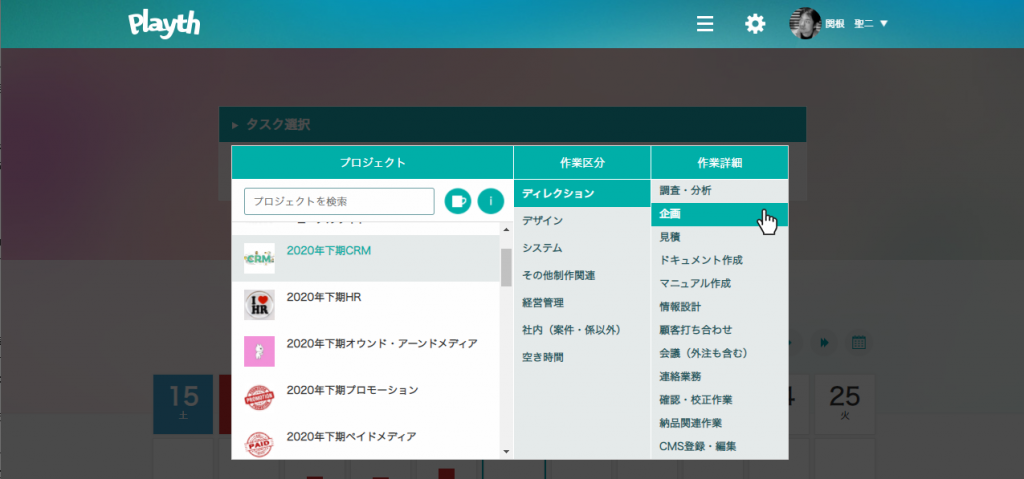Expand user dropdown next to 関根 聖二
Viewport: 1024px width, 479px height.
[x=884, y=24]
